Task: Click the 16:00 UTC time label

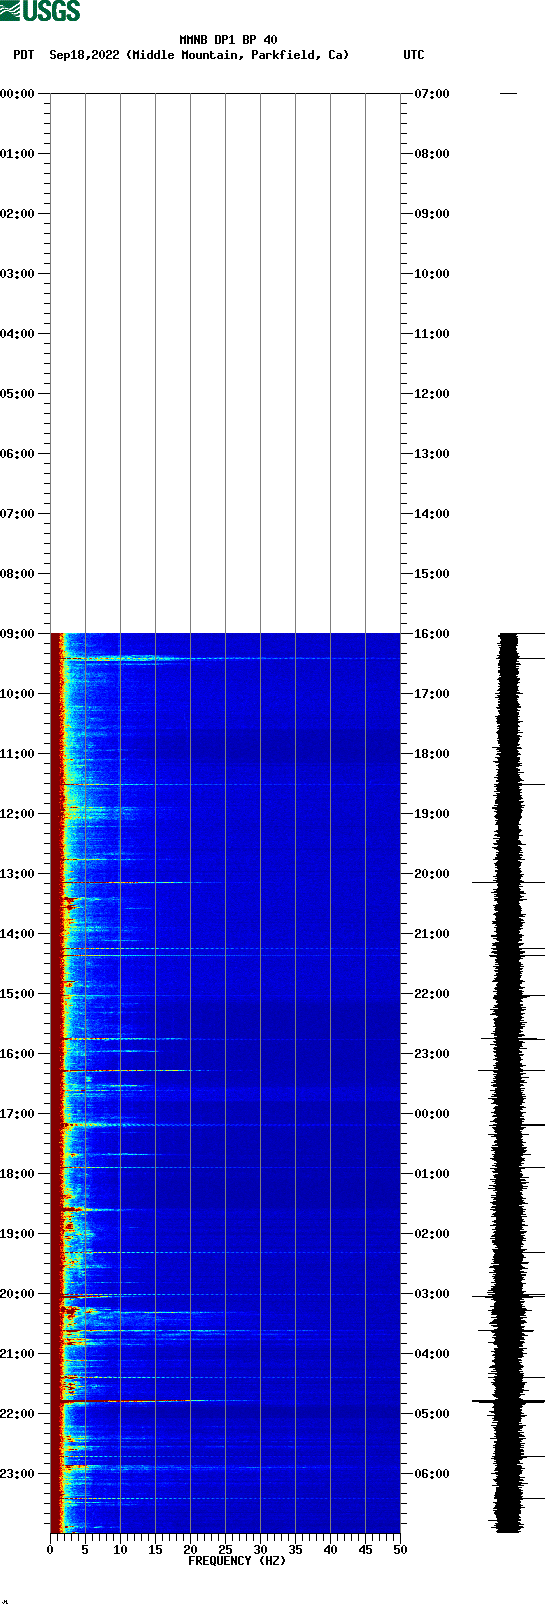Action: pos(432,634)
